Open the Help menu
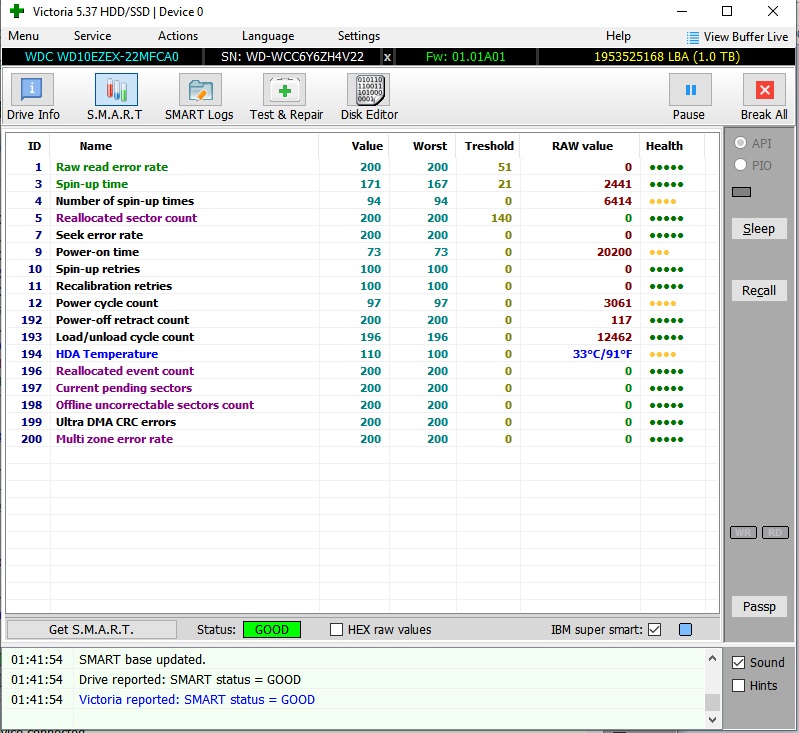Screen dimensions: 799x733 point(618,36)
